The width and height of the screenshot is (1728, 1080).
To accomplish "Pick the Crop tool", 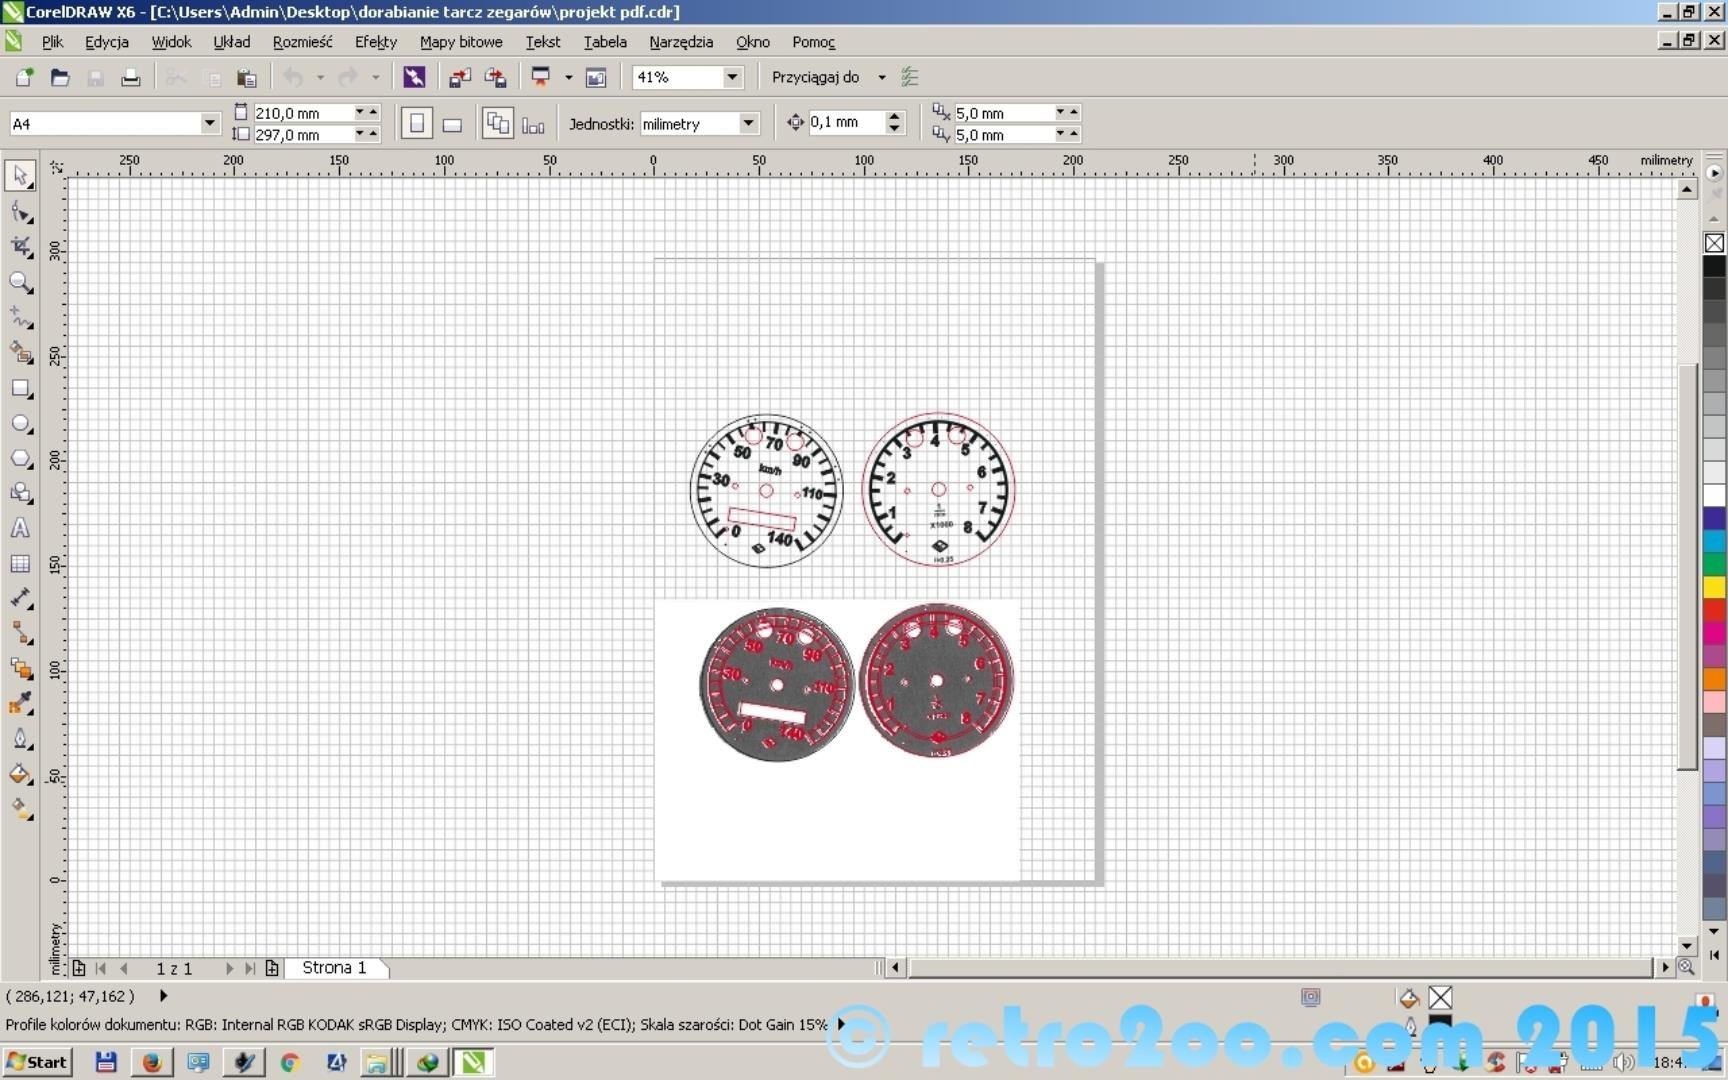I will click(x=20, y=247).
